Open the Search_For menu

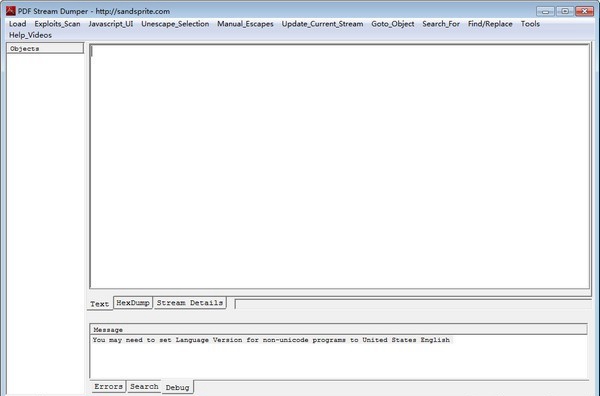(x=441, y=24)
